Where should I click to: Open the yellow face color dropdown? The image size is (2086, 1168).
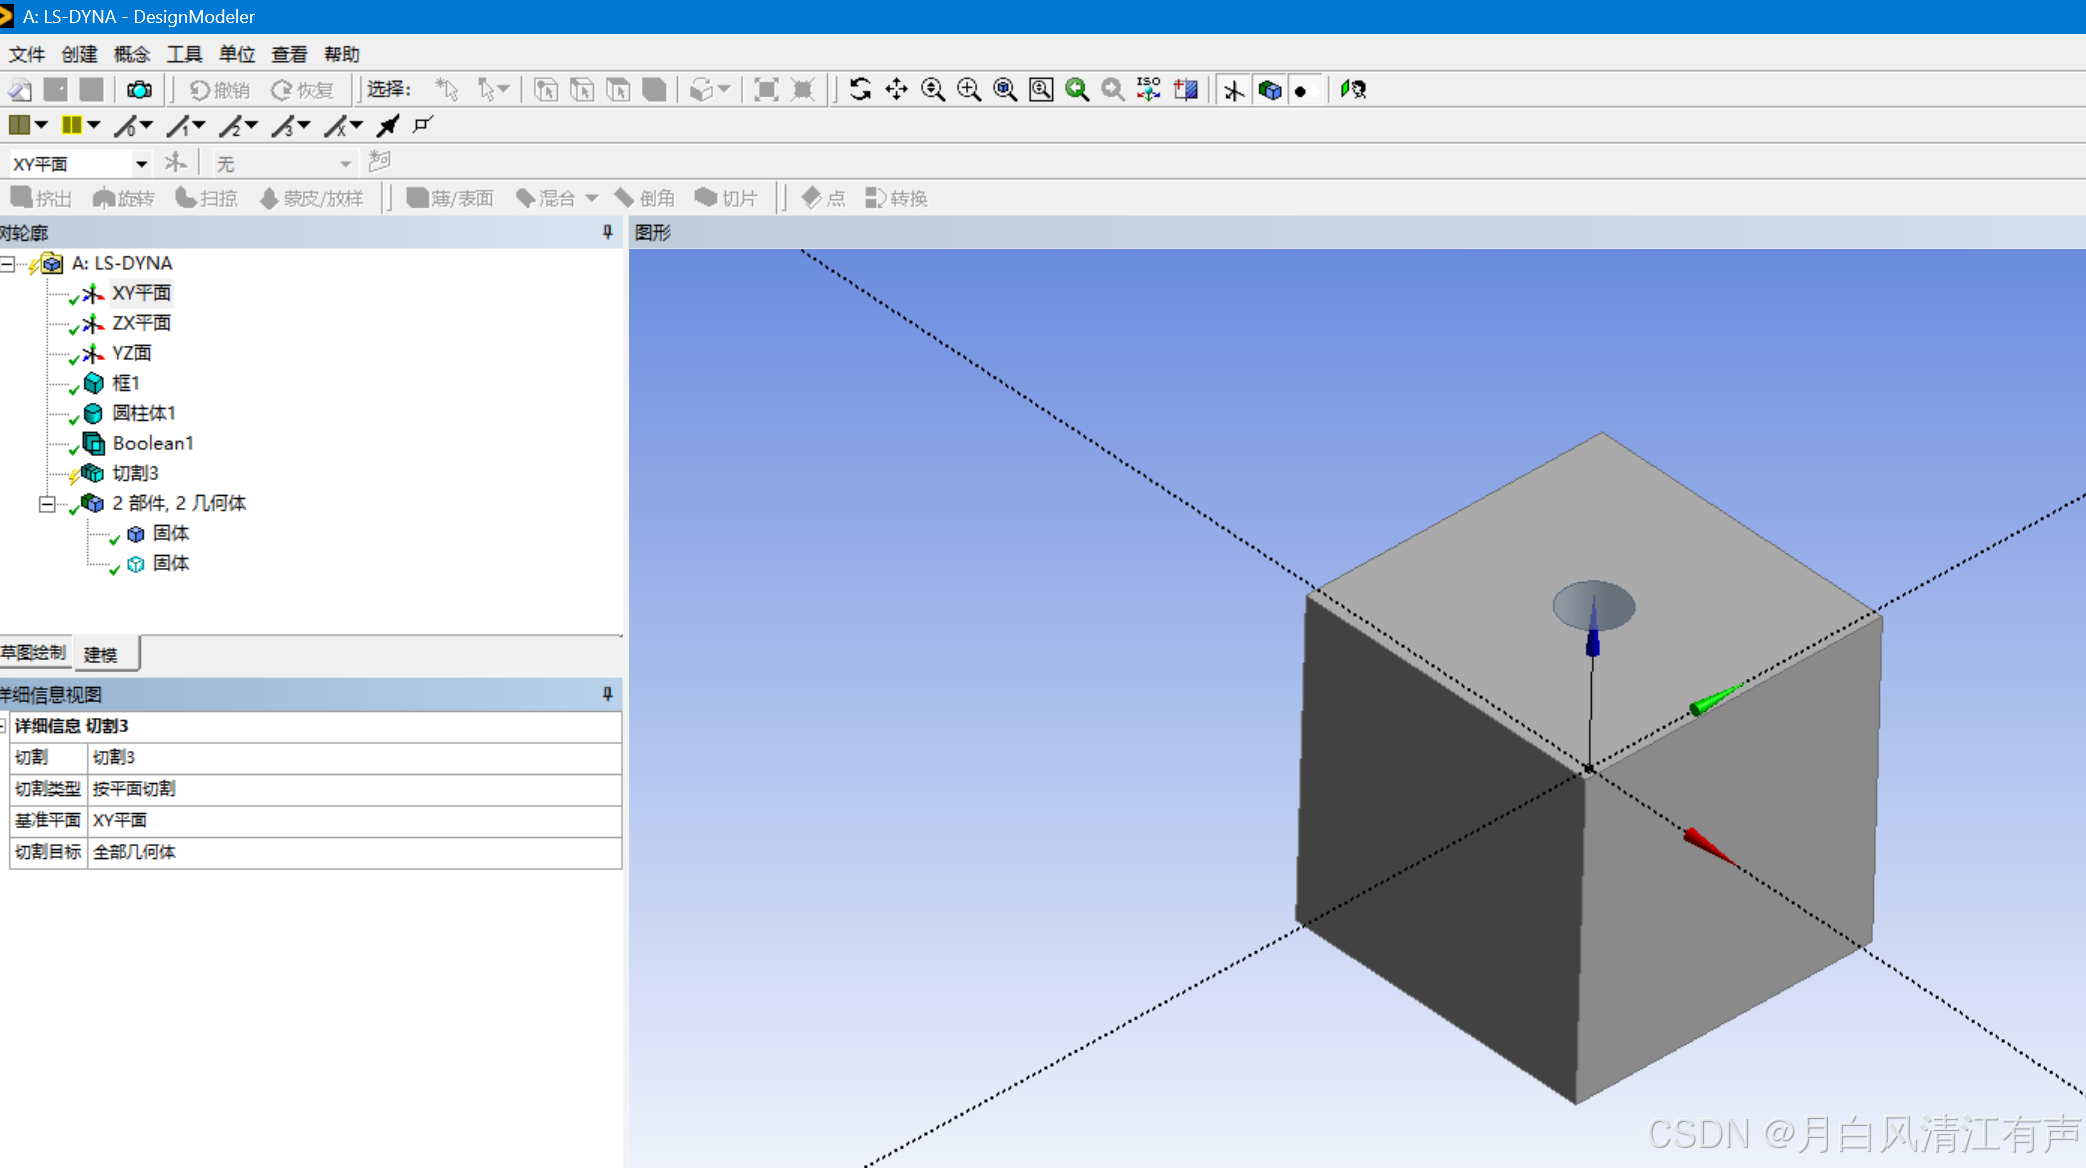tap(94, 125)
